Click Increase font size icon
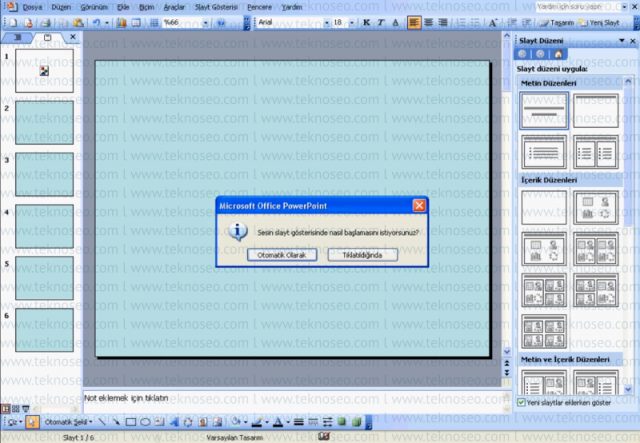 [493, 23]
